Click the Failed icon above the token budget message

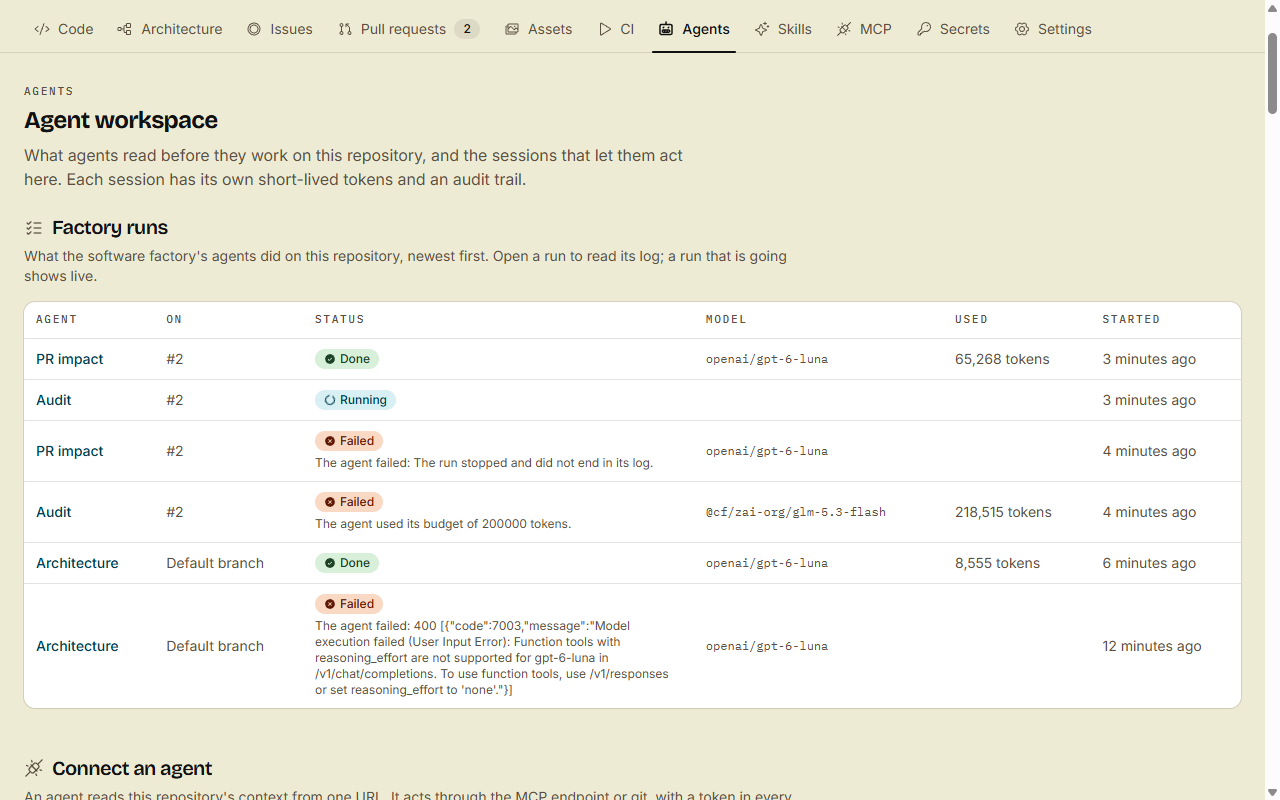click(x=330, y=502)
